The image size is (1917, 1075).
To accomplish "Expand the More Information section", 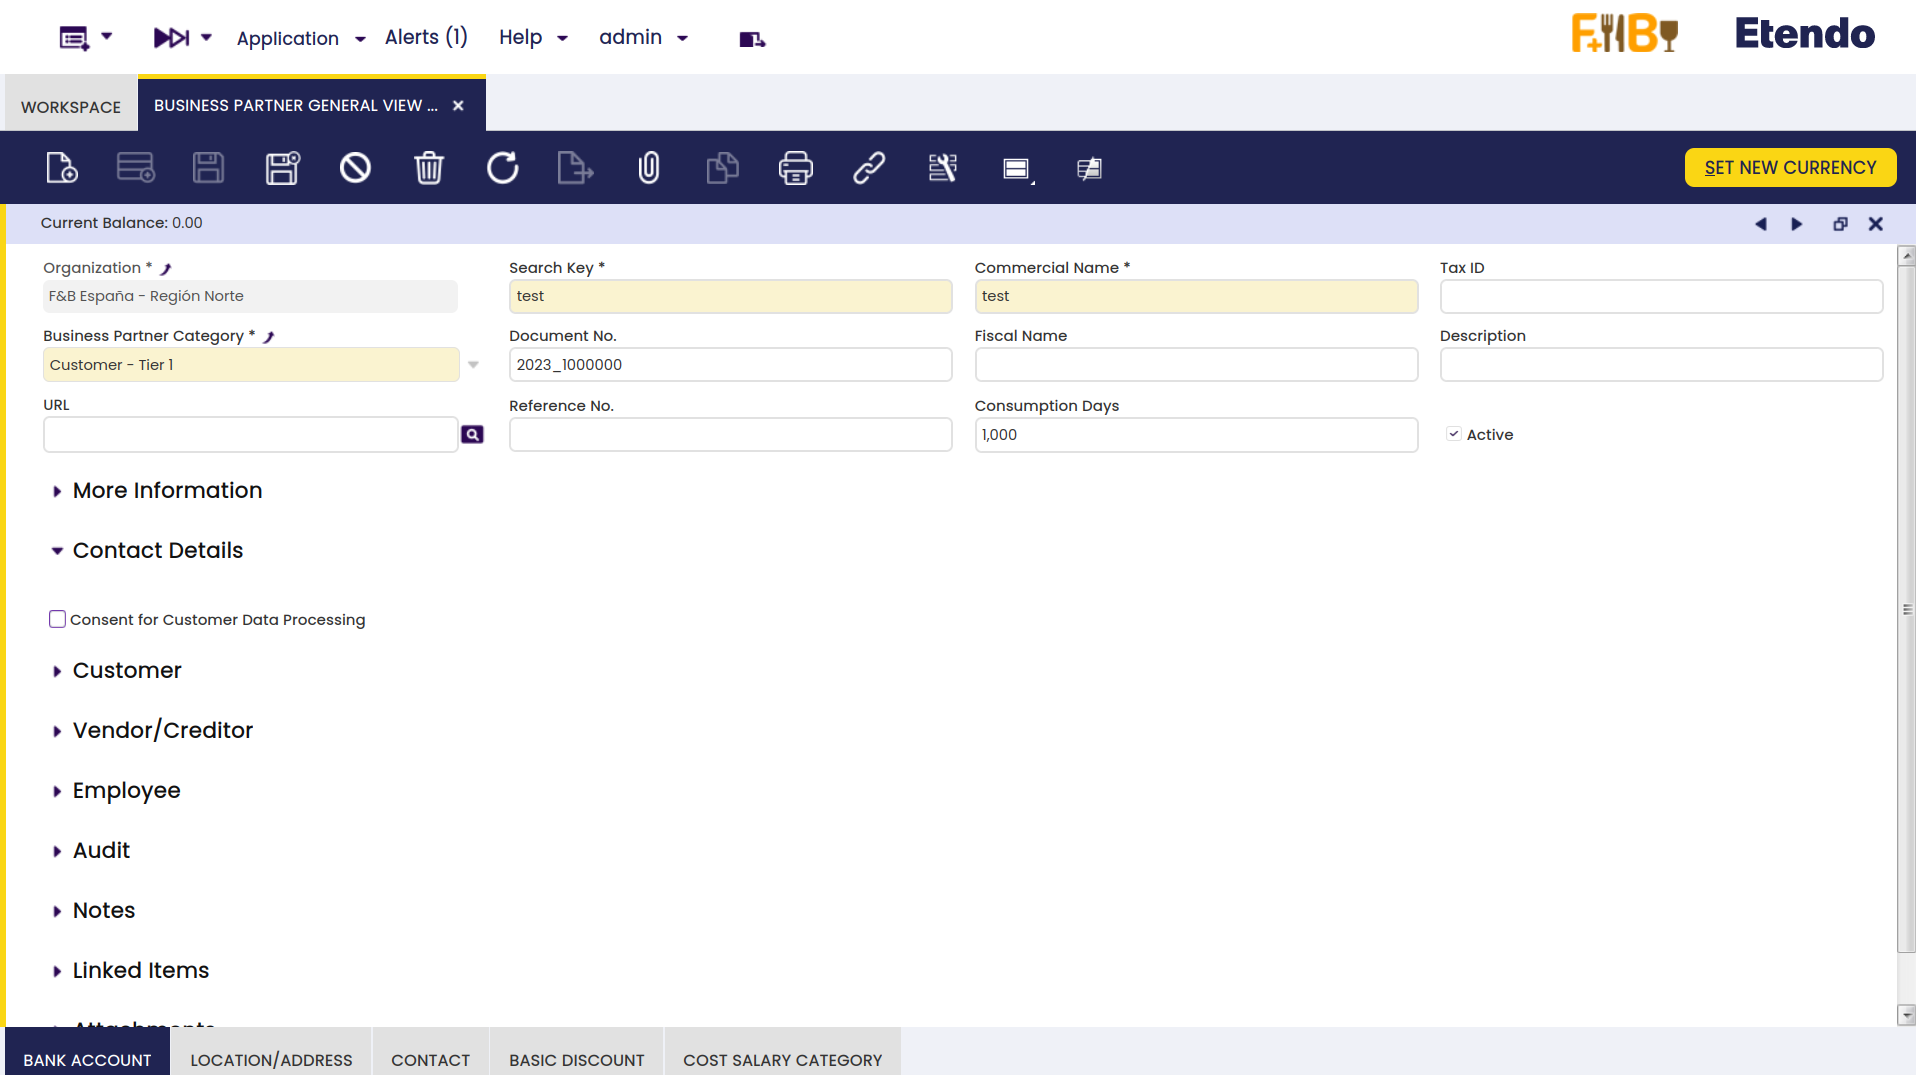I will click(167, 491).
